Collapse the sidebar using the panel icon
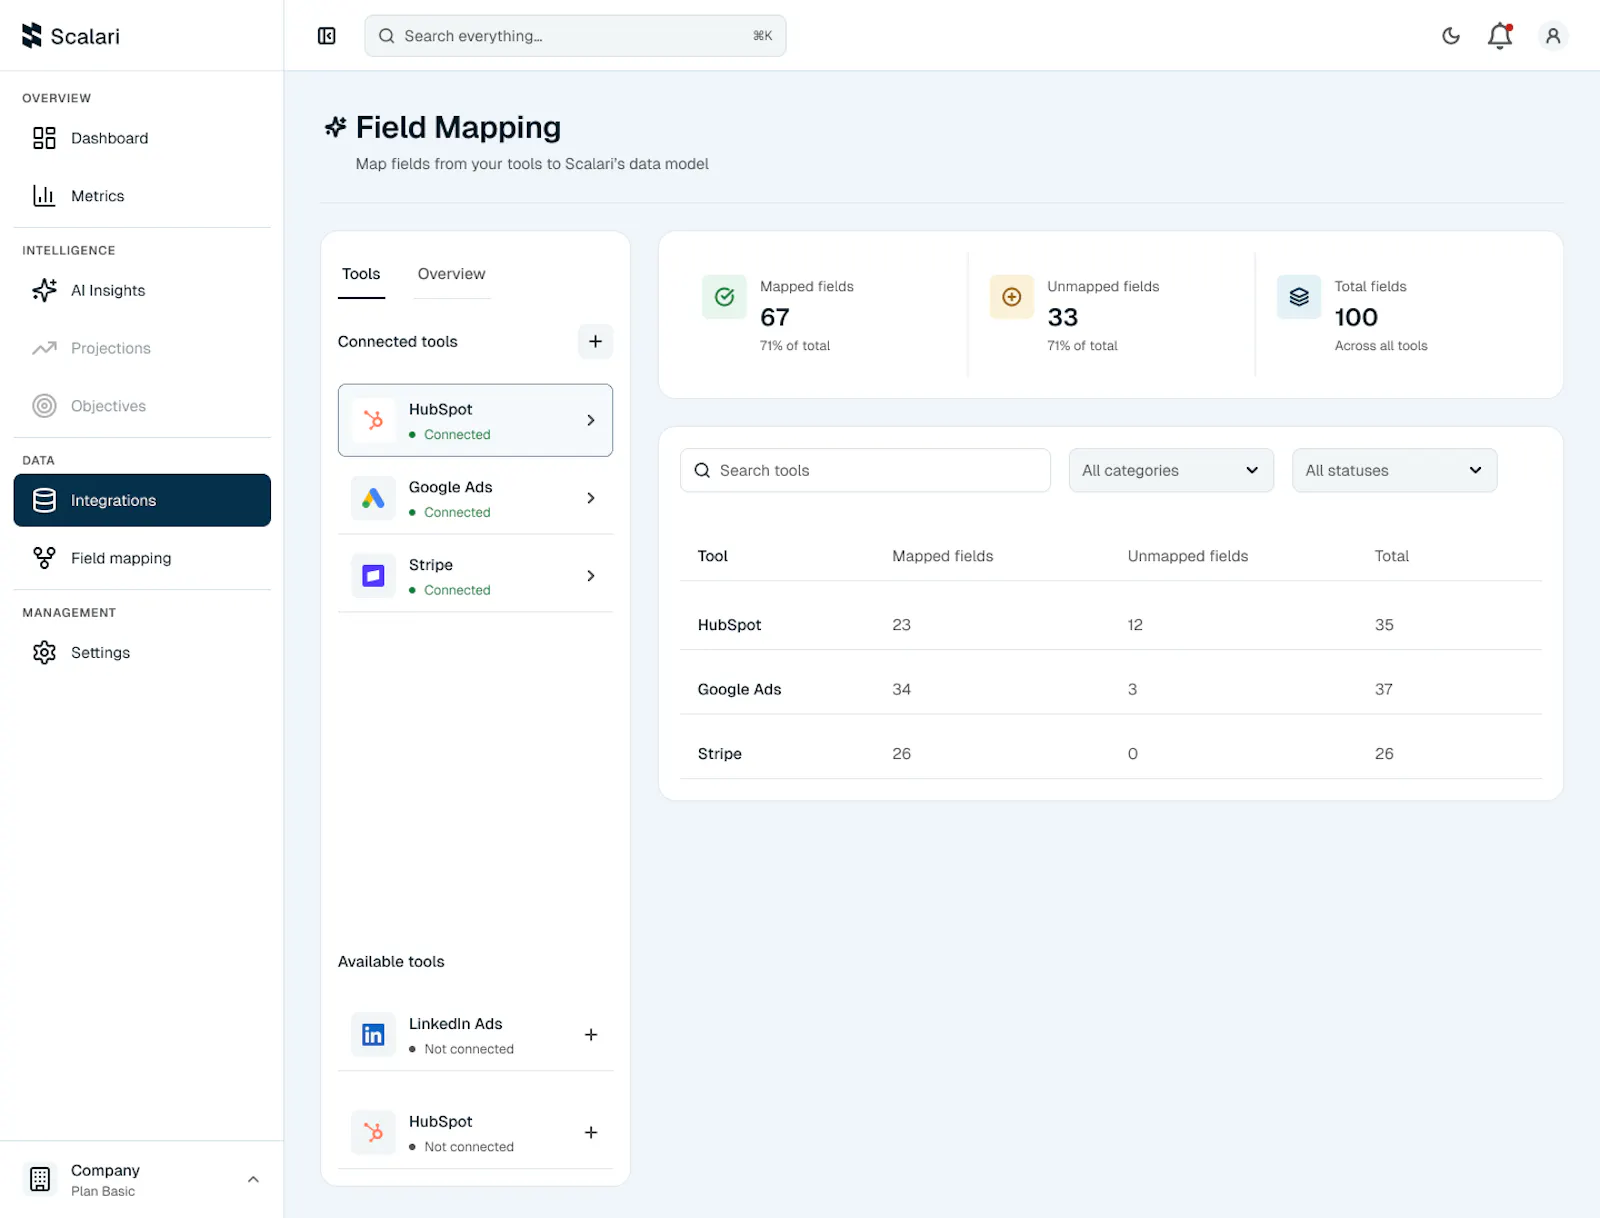This screenshot has height=1218, width=1600. pyautogui.click(x=327, y=36)
